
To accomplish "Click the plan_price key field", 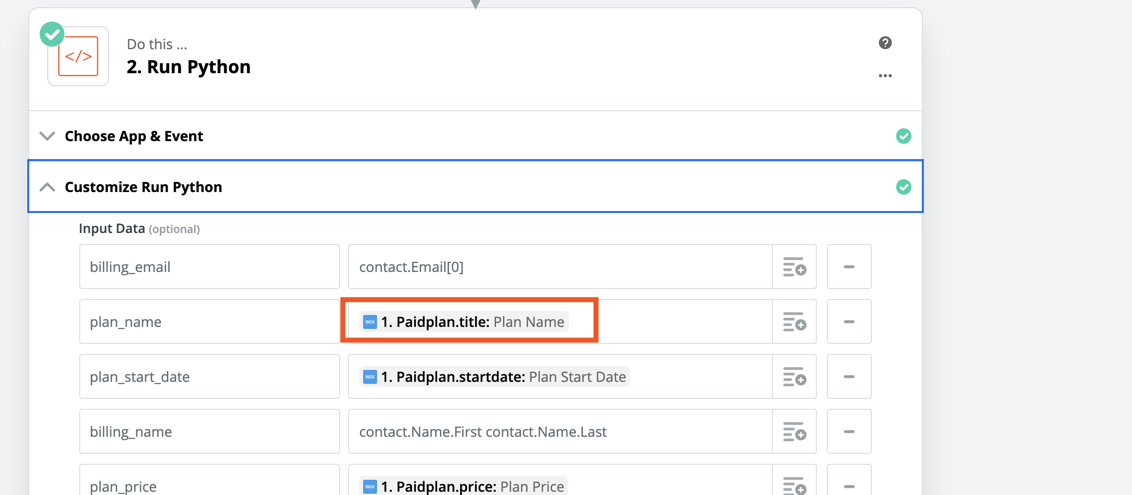I will coord(209,485).
